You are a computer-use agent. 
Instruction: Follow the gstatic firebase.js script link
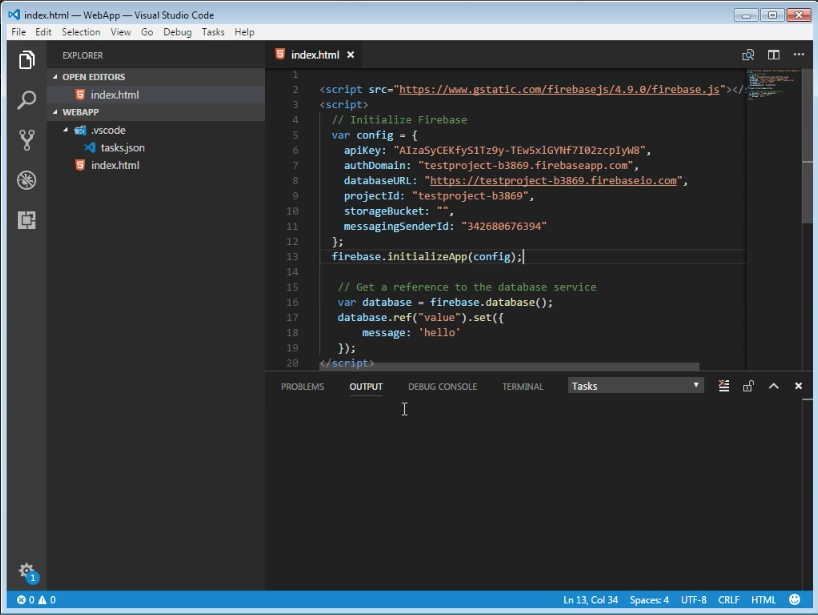(x=559, y=89)
